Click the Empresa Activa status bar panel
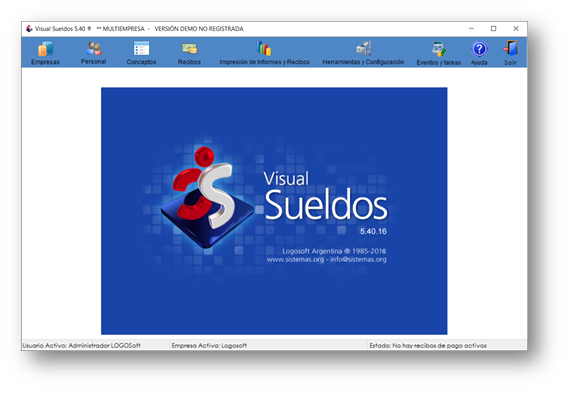Screen dimensions: 570x393 tap(269, 345)
